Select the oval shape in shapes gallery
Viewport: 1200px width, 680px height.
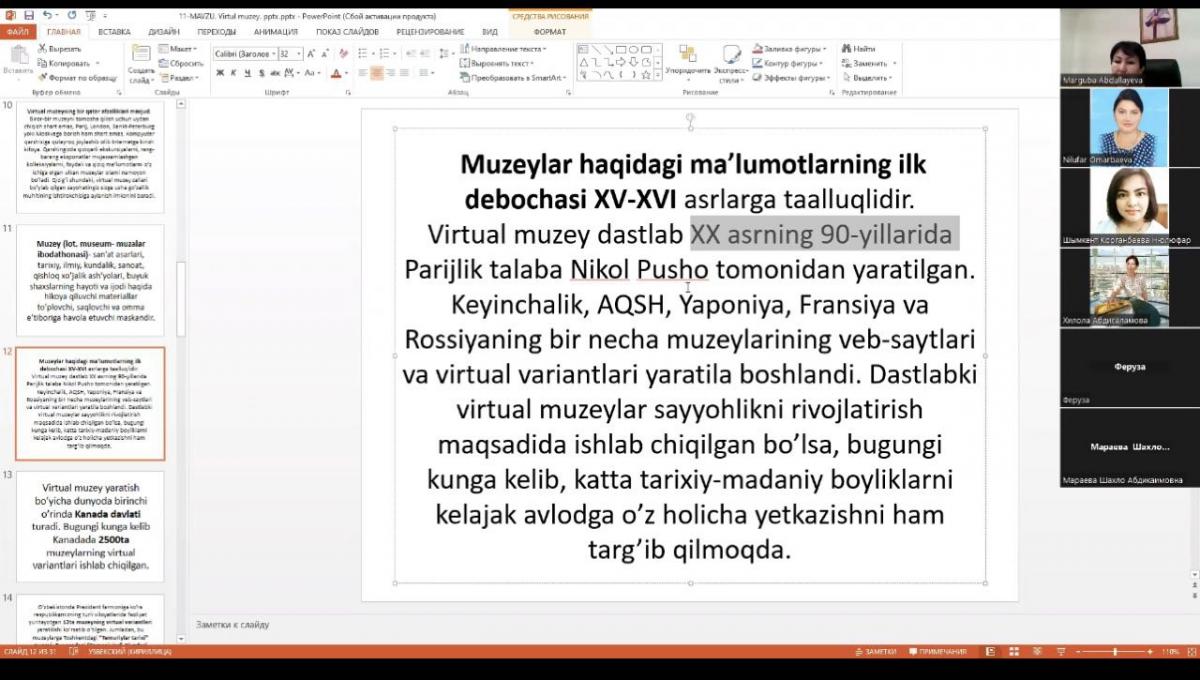tap(634, 48)
